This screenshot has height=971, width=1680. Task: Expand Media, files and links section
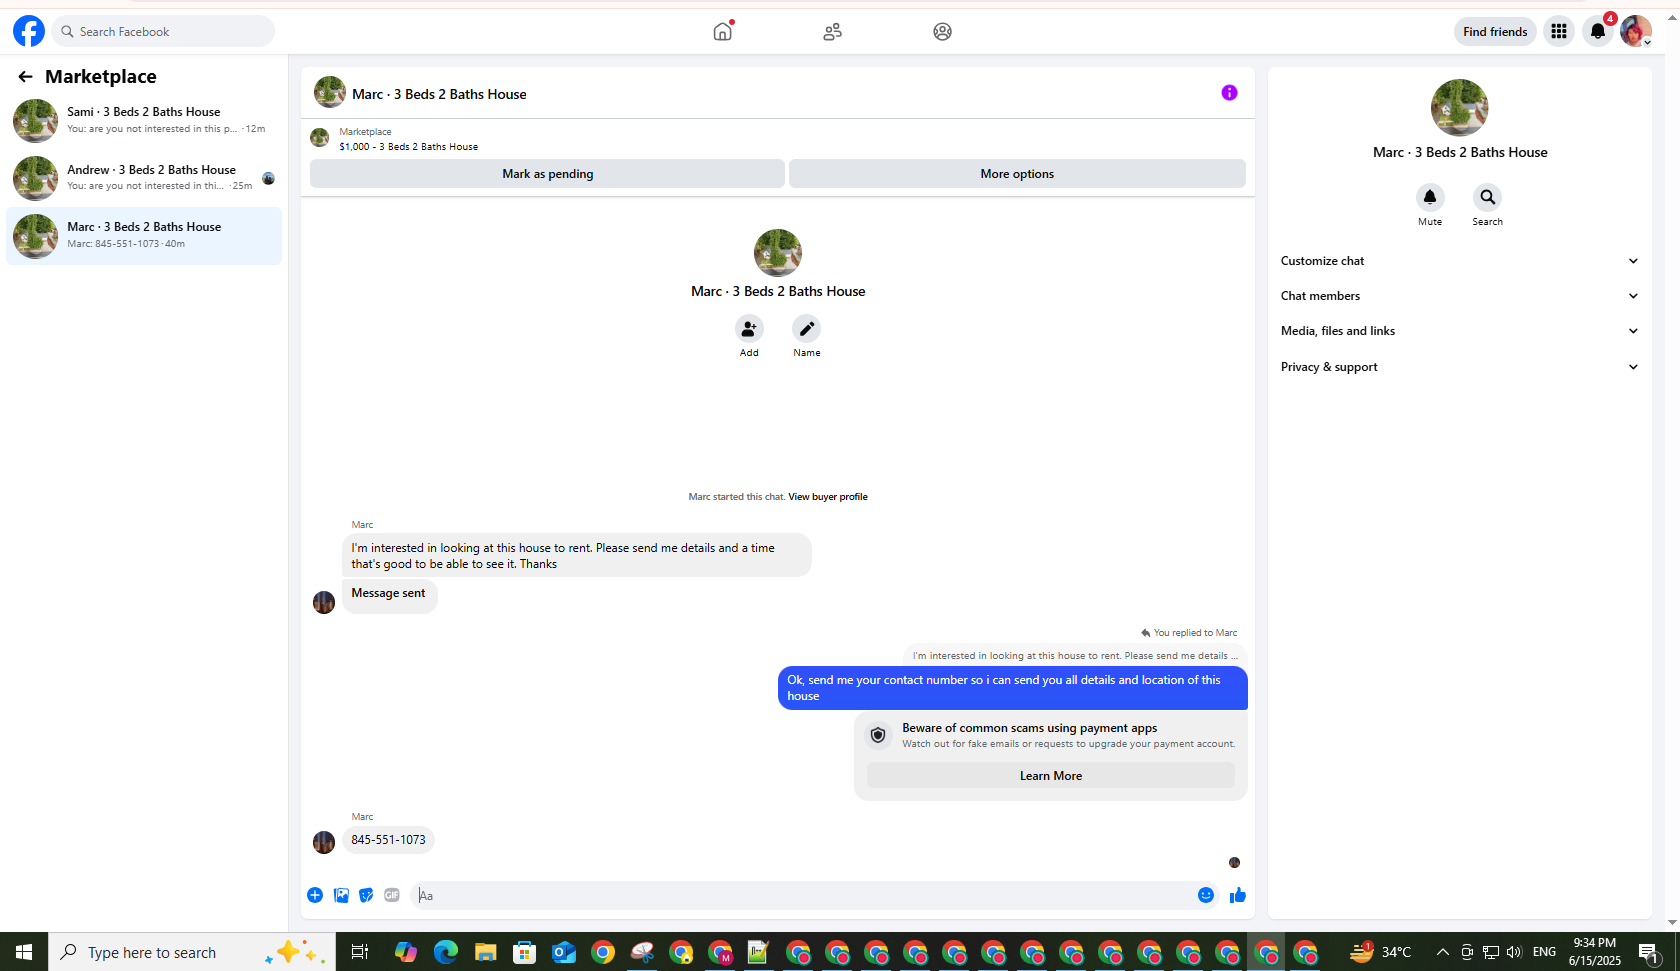[1460, 331]
